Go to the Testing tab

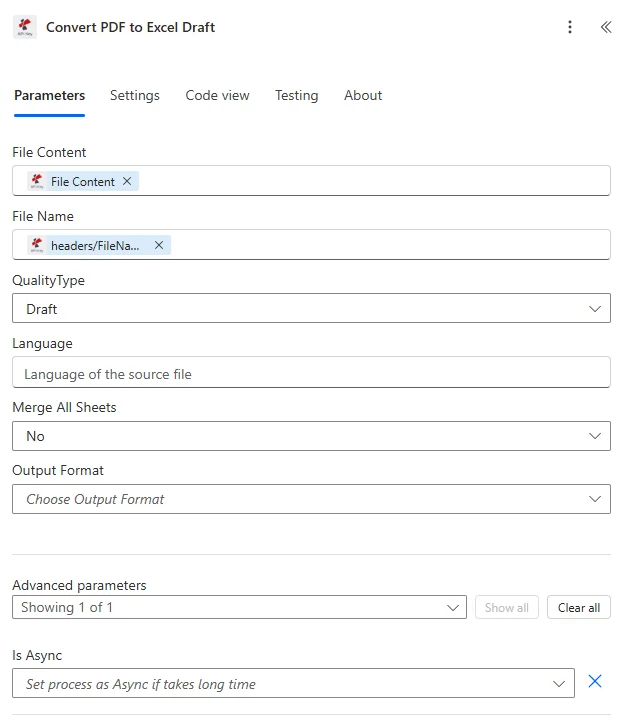click(297, 96)
